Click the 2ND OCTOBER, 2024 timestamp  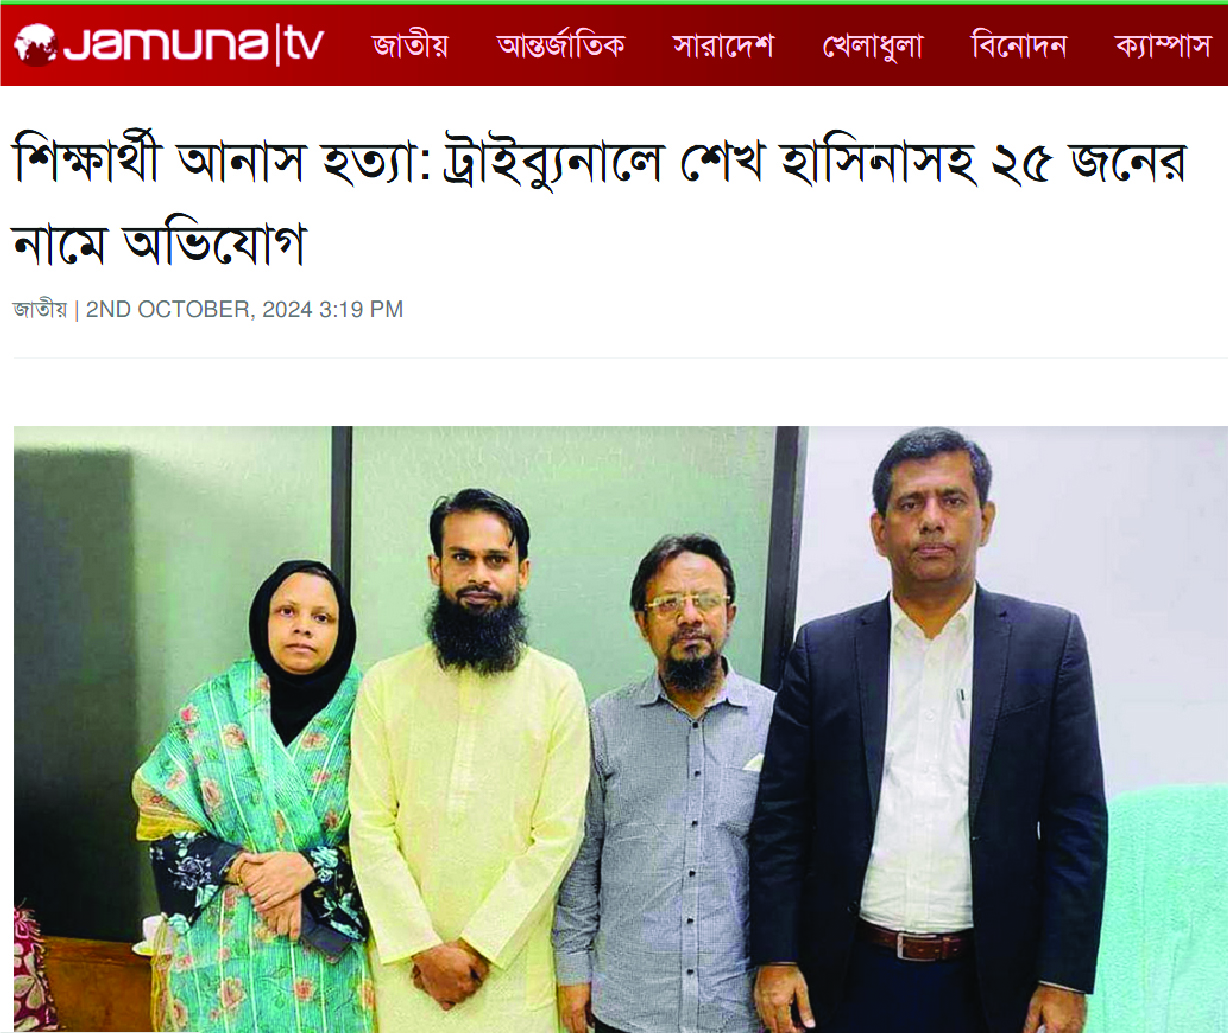pos(244,310)
